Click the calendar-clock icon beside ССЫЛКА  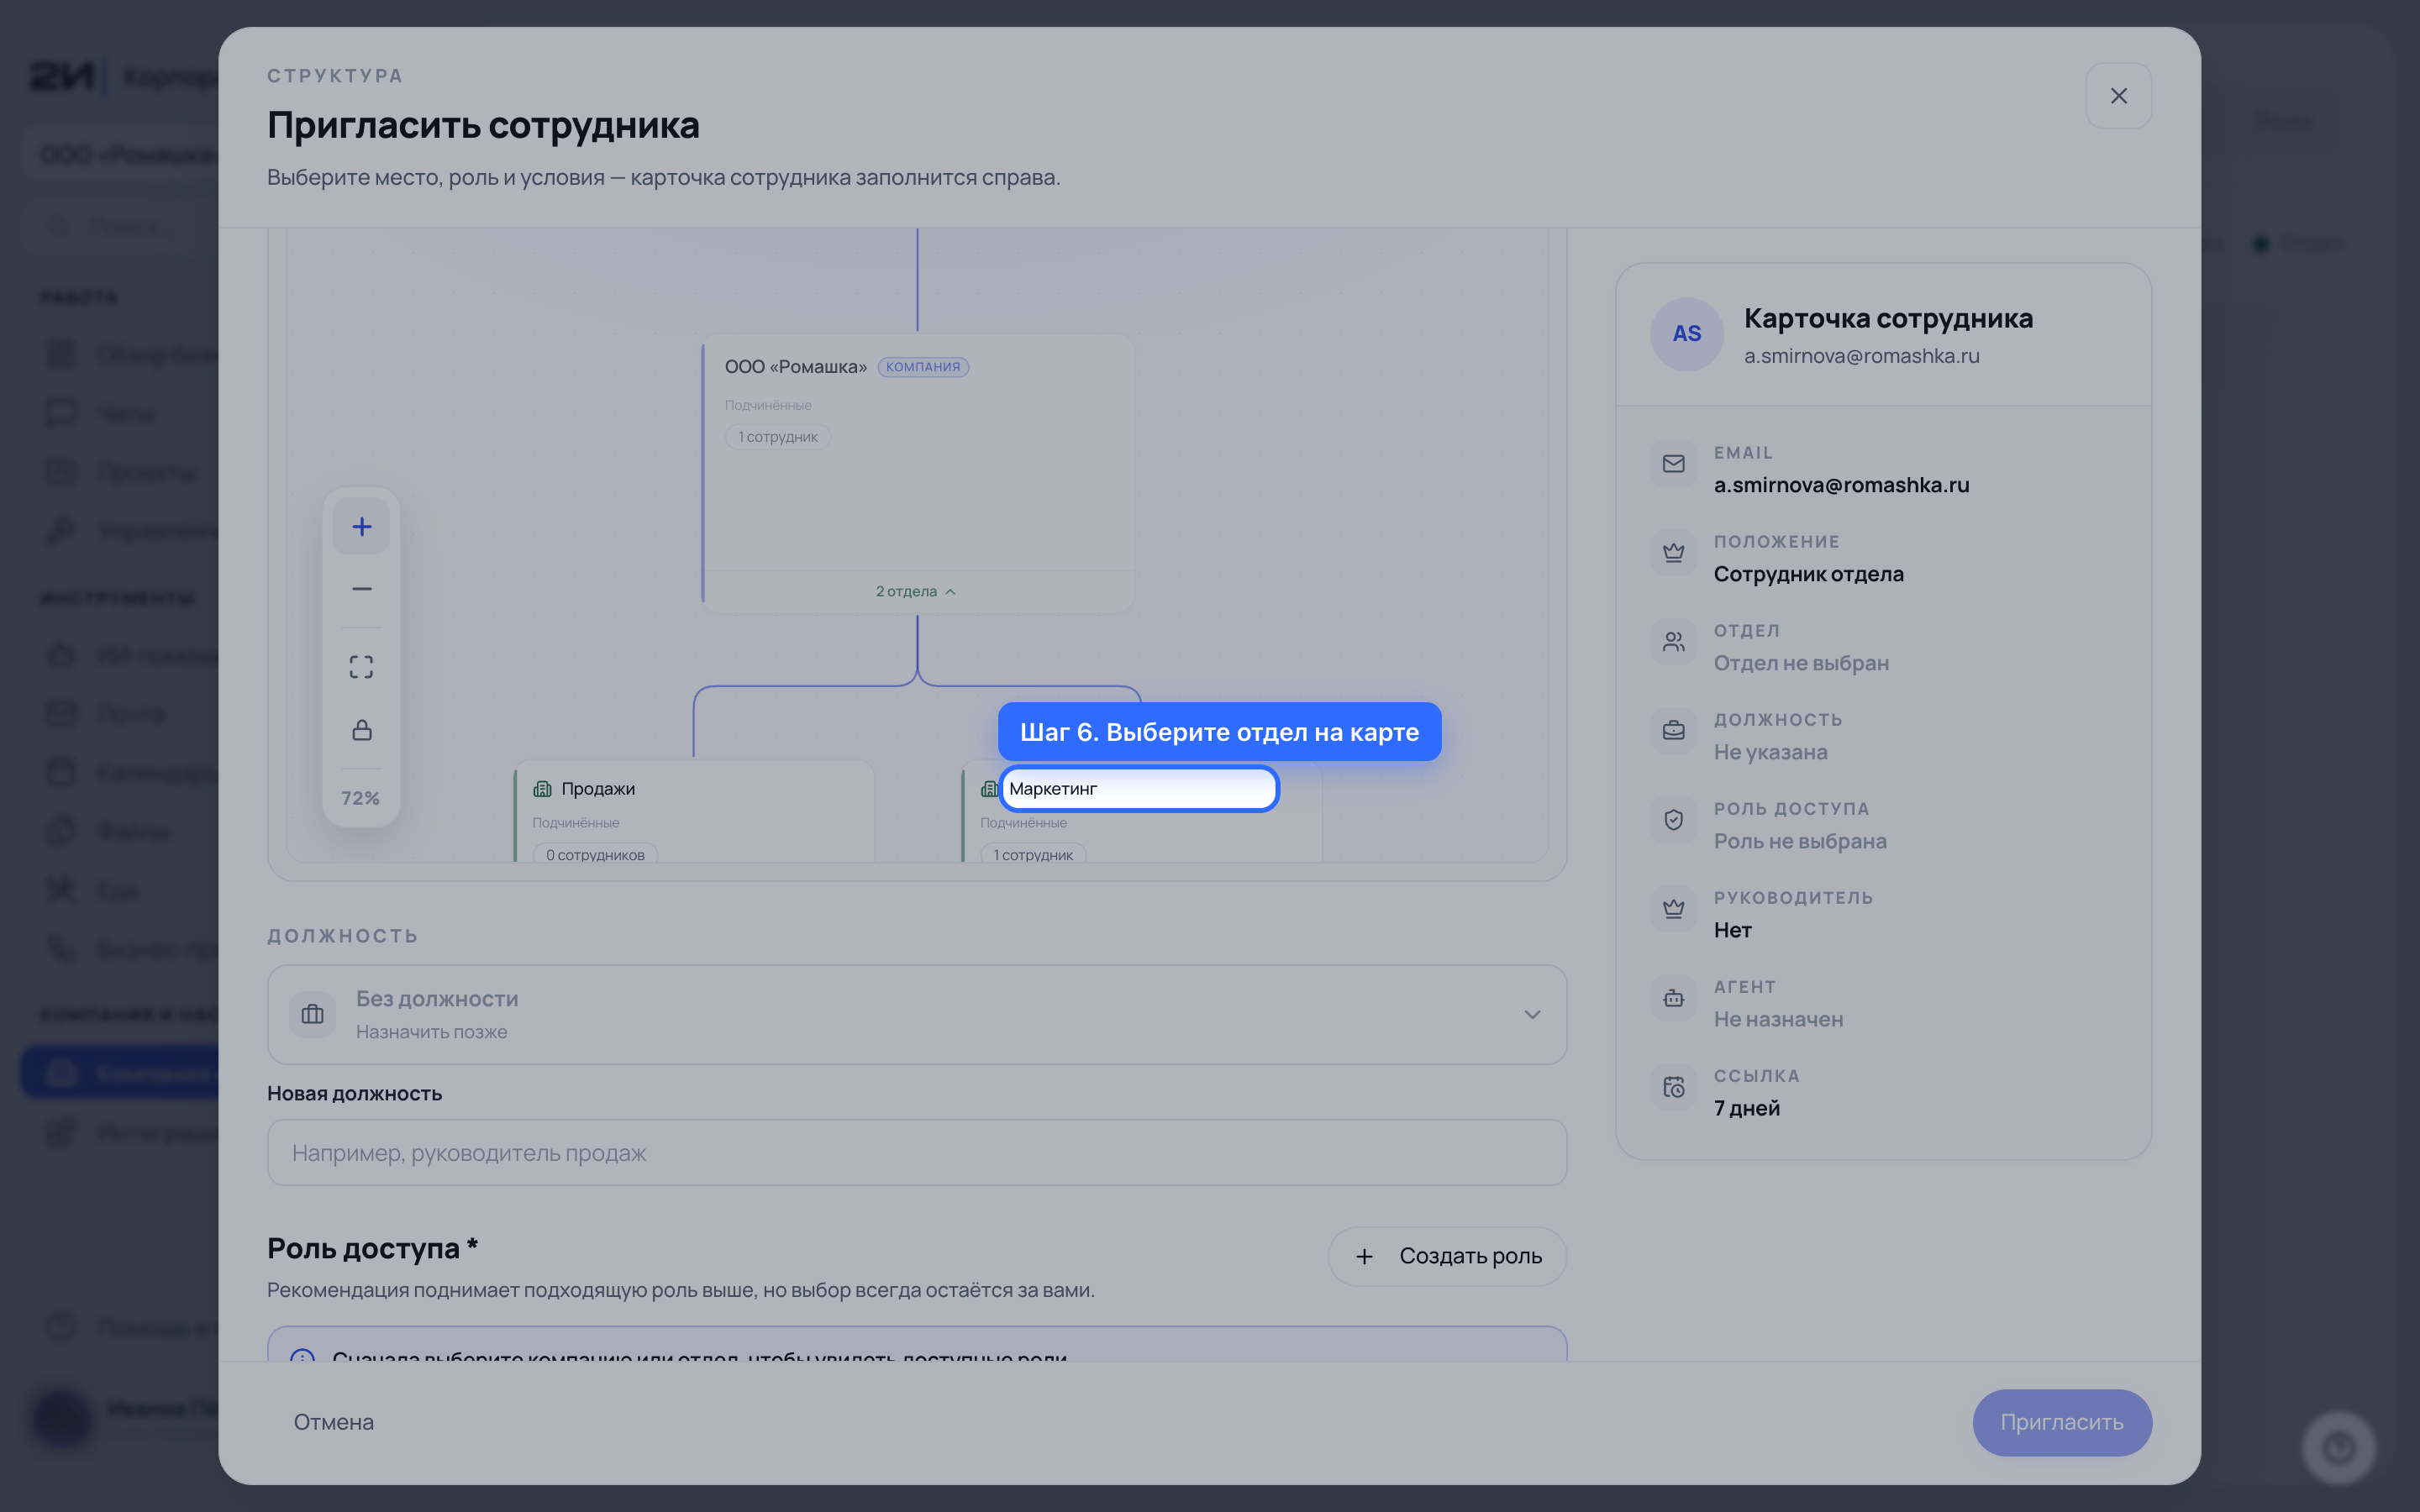coord(1673,1086)
